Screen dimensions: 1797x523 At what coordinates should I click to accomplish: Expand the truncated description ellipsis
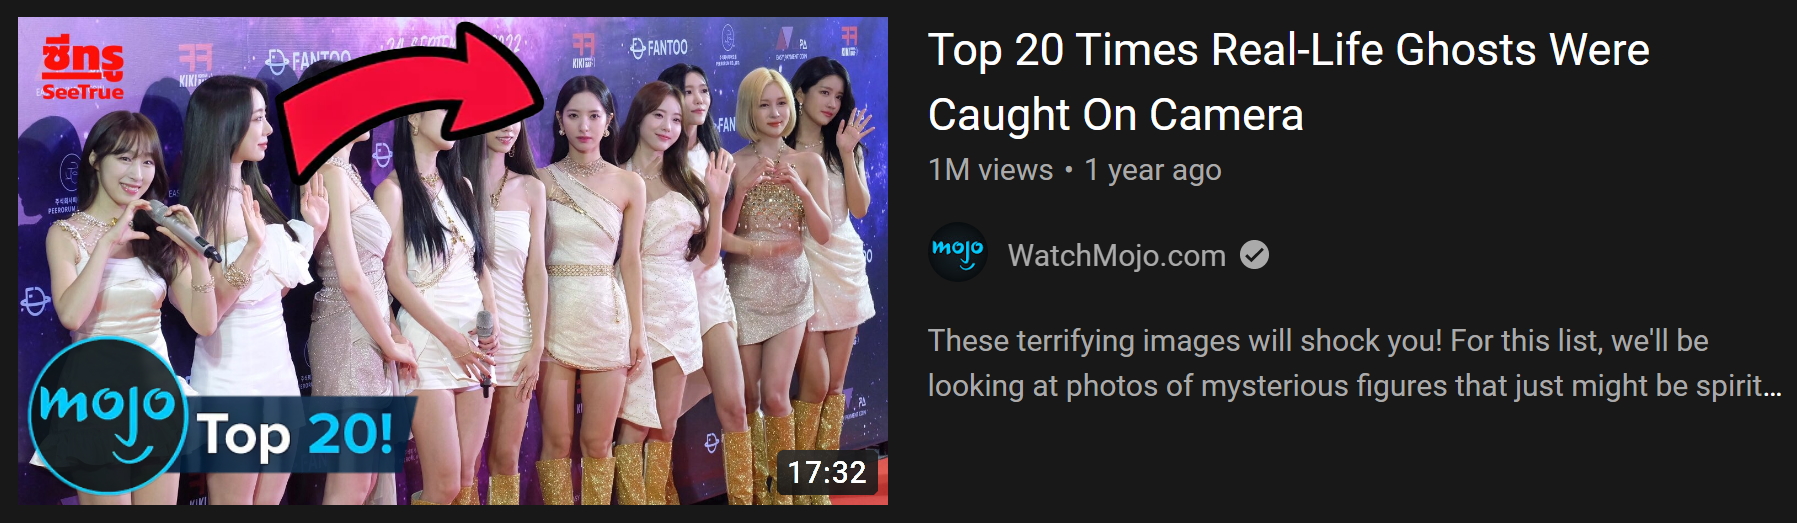tap(1772, 388)
